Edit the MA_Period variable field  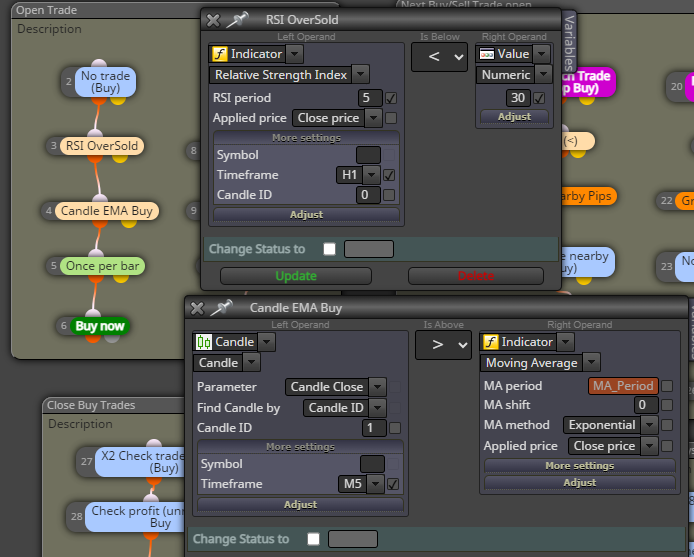(623, 386)
